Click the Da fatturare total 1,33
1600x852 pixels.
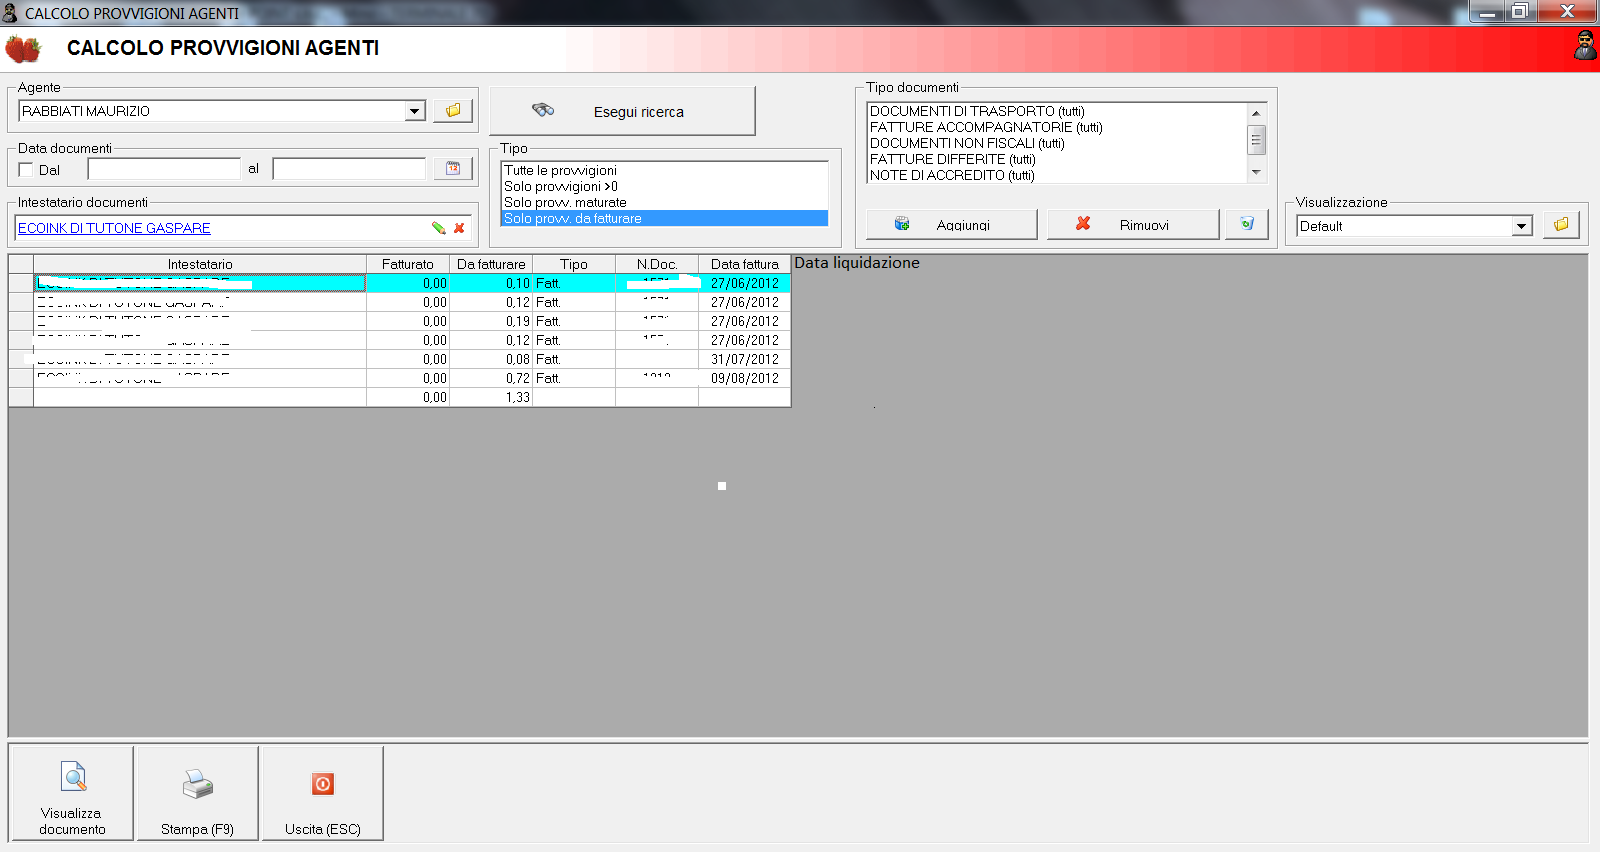491,397
